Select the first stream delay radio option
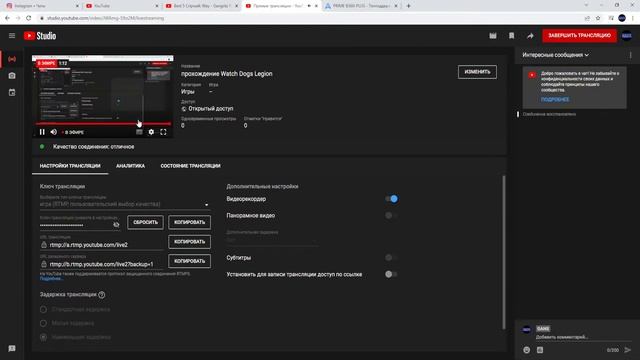The image size is (640, 360). [43, 309]
